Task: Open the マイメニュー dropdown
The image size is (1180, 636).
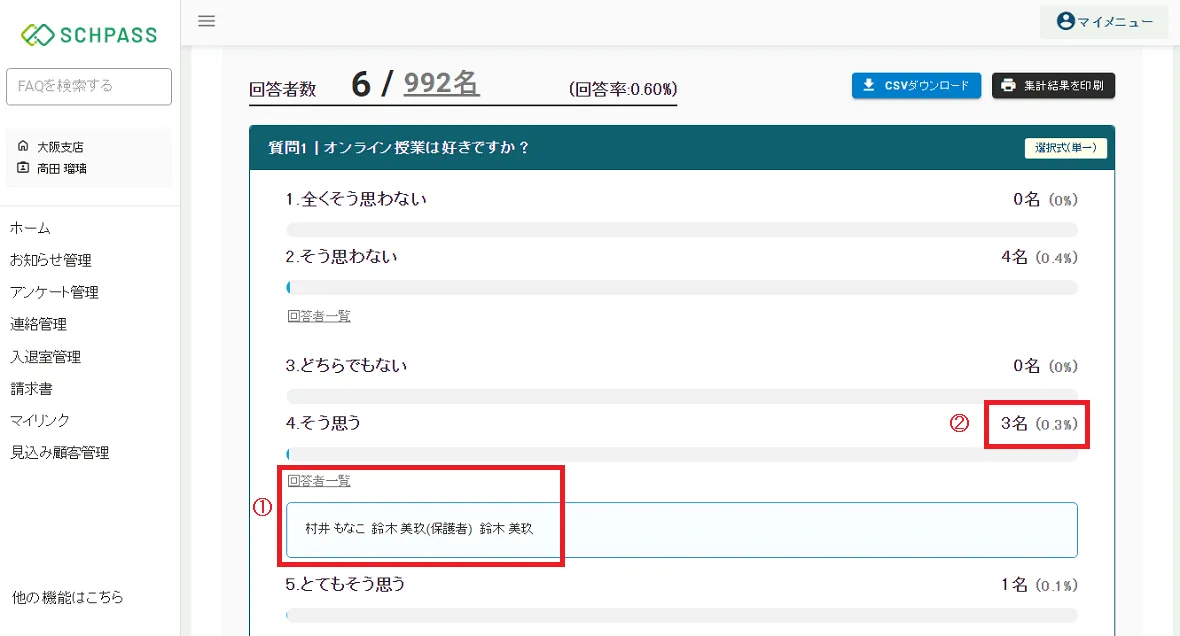Action: tap(1104, 22)
